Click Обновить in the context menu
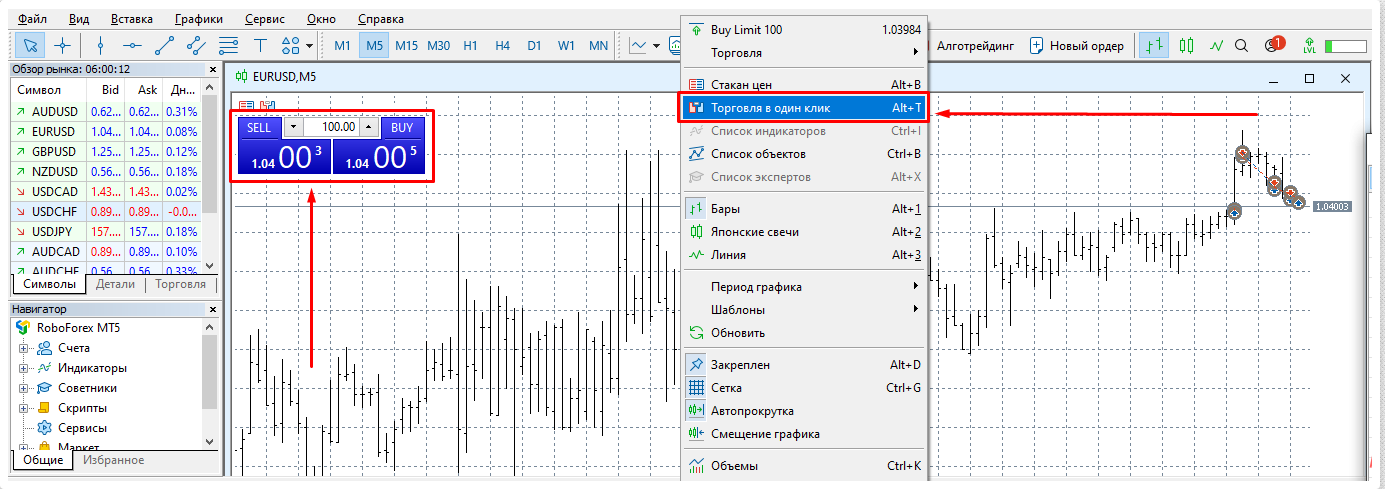The image size is (1385, 489). click(804, 333)
